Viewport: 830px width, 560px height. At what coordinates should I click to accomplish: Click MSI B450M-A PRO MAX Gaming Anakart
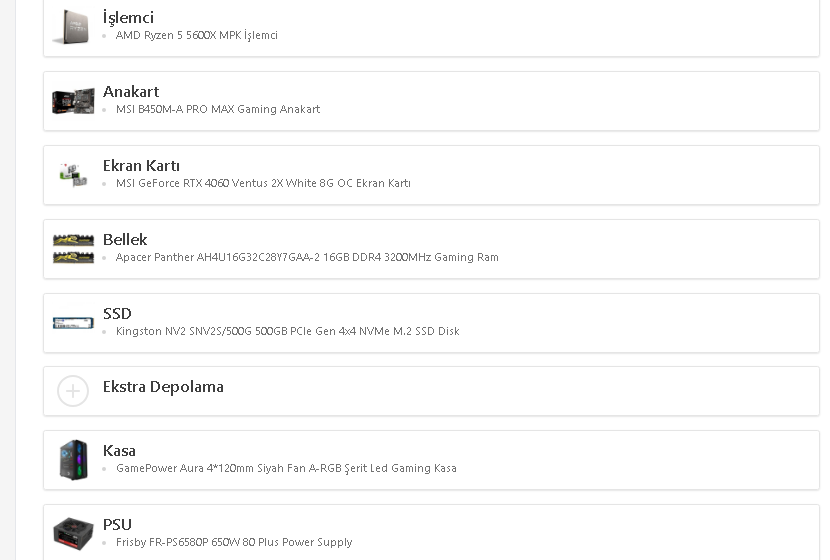coord(217,110)
